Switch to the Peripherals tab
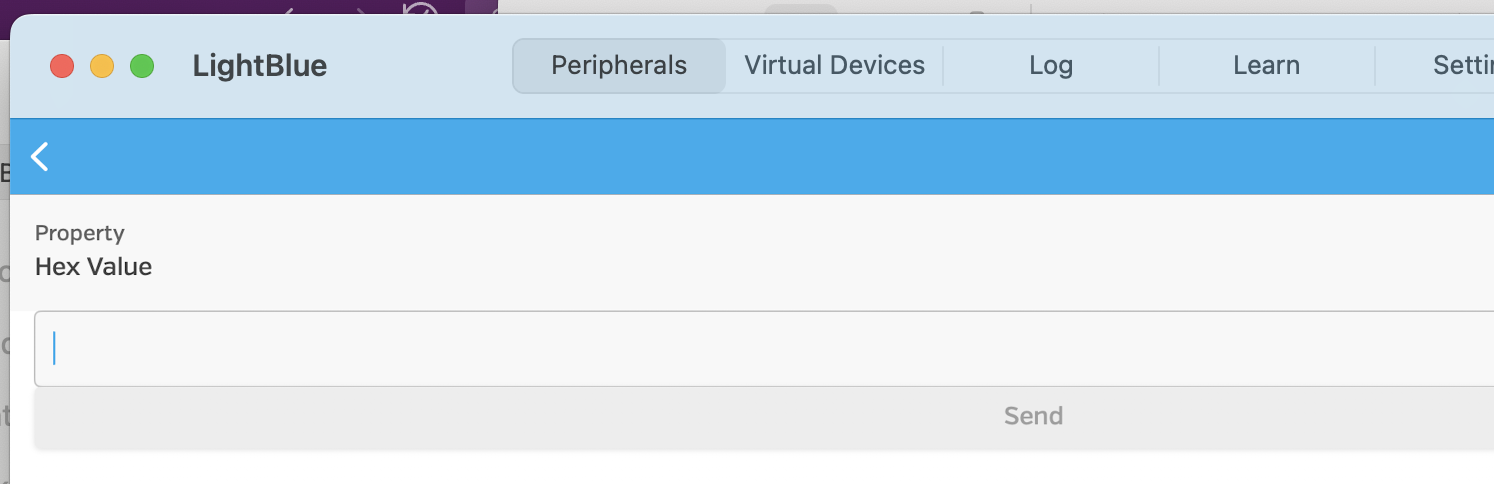 [619, 66]
